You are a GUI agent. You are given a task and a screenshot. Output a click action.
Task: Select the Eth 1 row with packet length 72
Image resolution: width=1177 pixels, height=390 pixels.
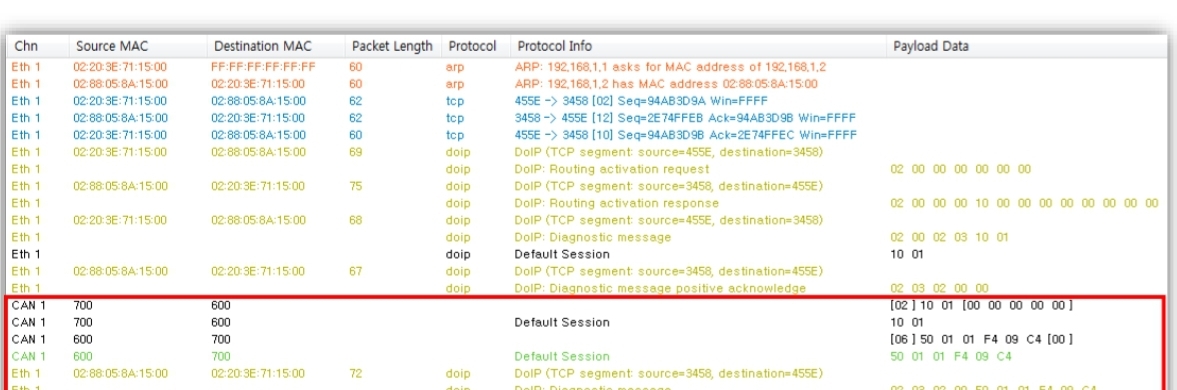[587, 373]
